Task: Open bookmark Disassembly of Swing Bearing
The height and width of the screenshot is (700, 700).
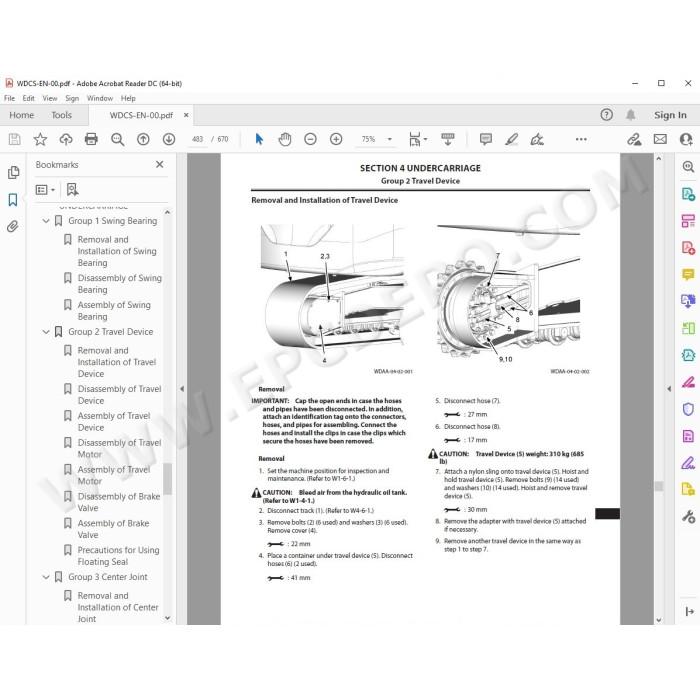Action: [x=119, y=284]
